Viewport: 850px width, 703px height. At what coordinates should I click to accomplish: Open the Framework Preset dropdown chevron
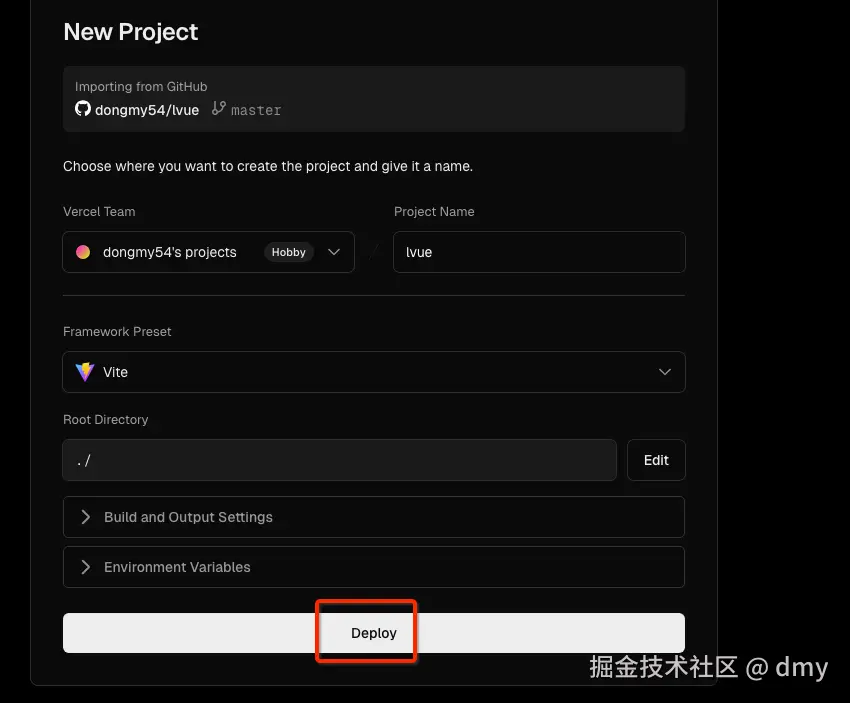(665, 372)
